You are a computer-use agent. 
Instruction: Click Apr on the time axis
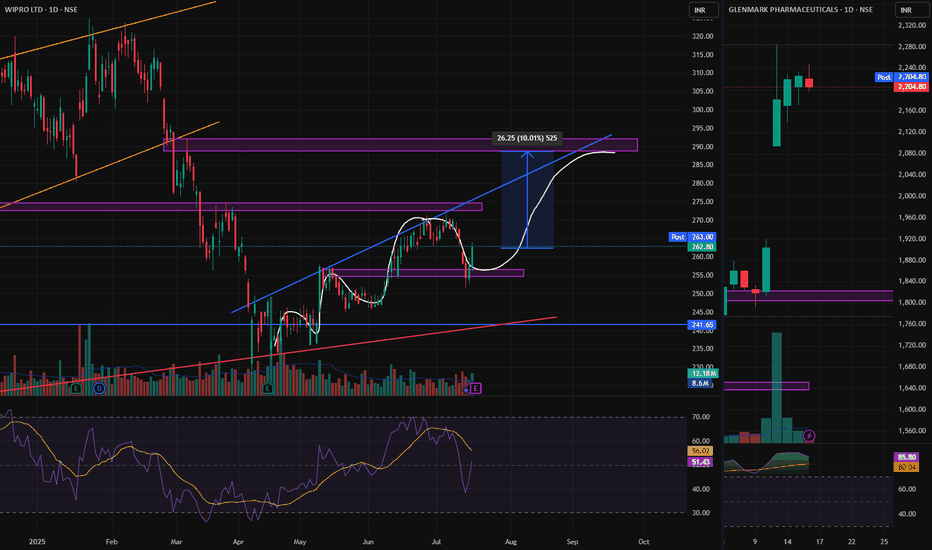click(238, 542)
